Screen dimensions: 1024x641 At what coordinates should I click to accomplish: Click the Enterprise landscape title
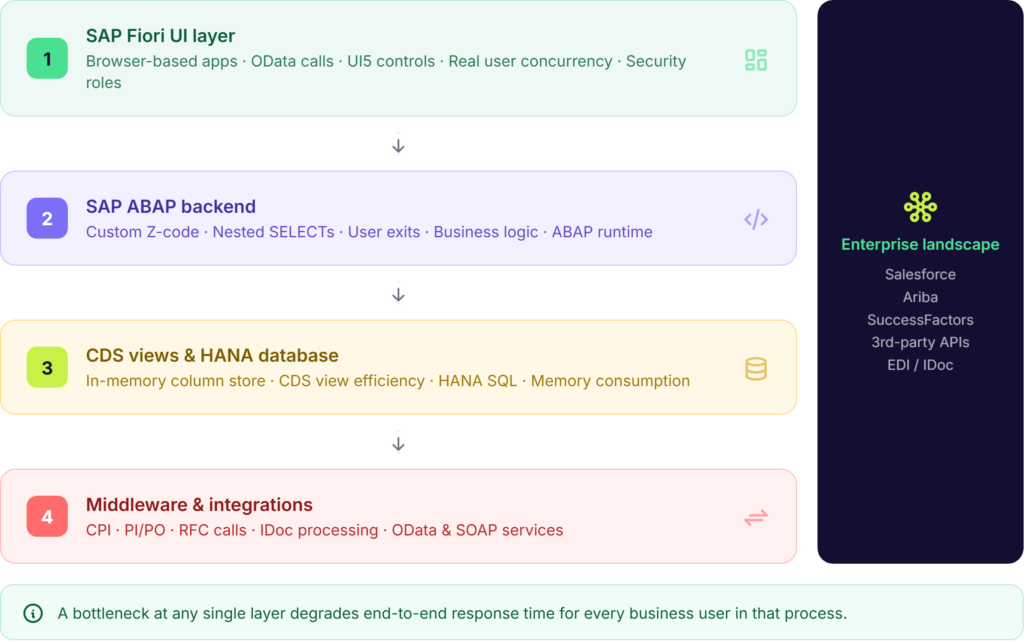pos(920,244)
